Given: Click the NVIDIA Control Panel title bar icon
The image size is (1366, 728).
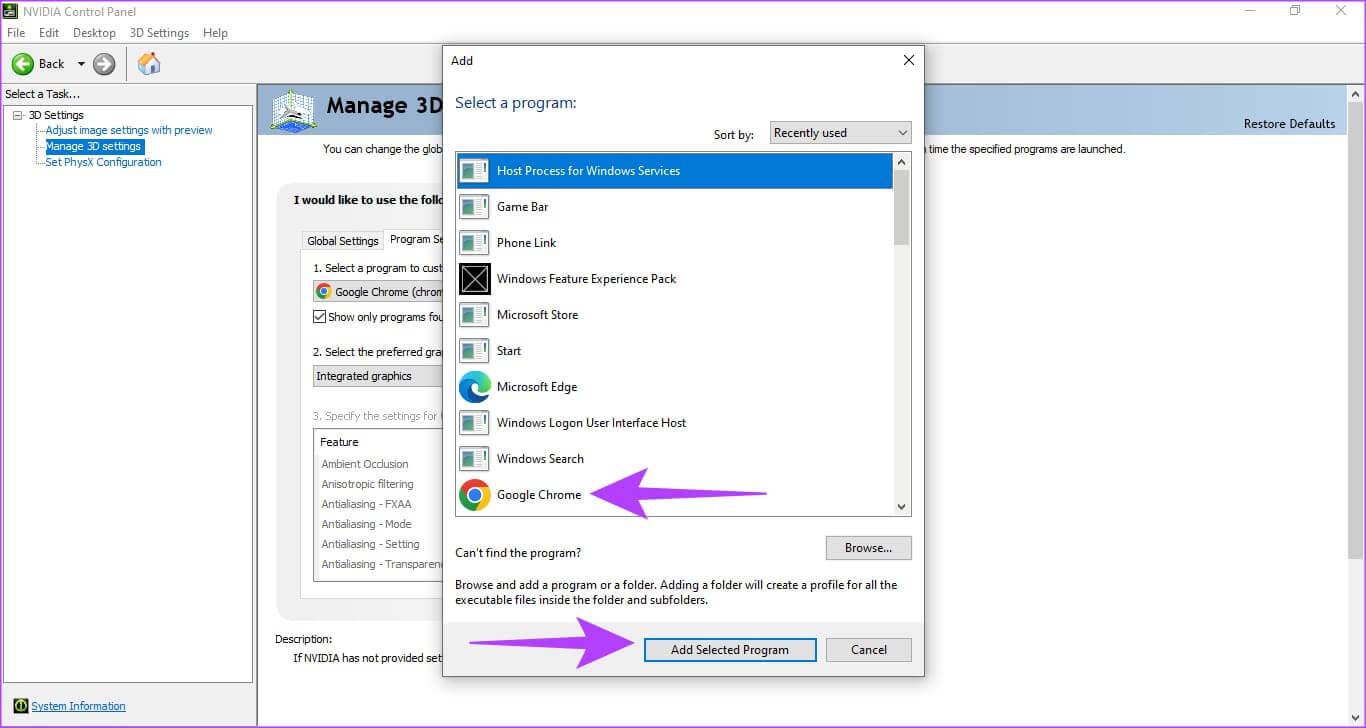Looking at the screenshot, I should tap(12, 10).
